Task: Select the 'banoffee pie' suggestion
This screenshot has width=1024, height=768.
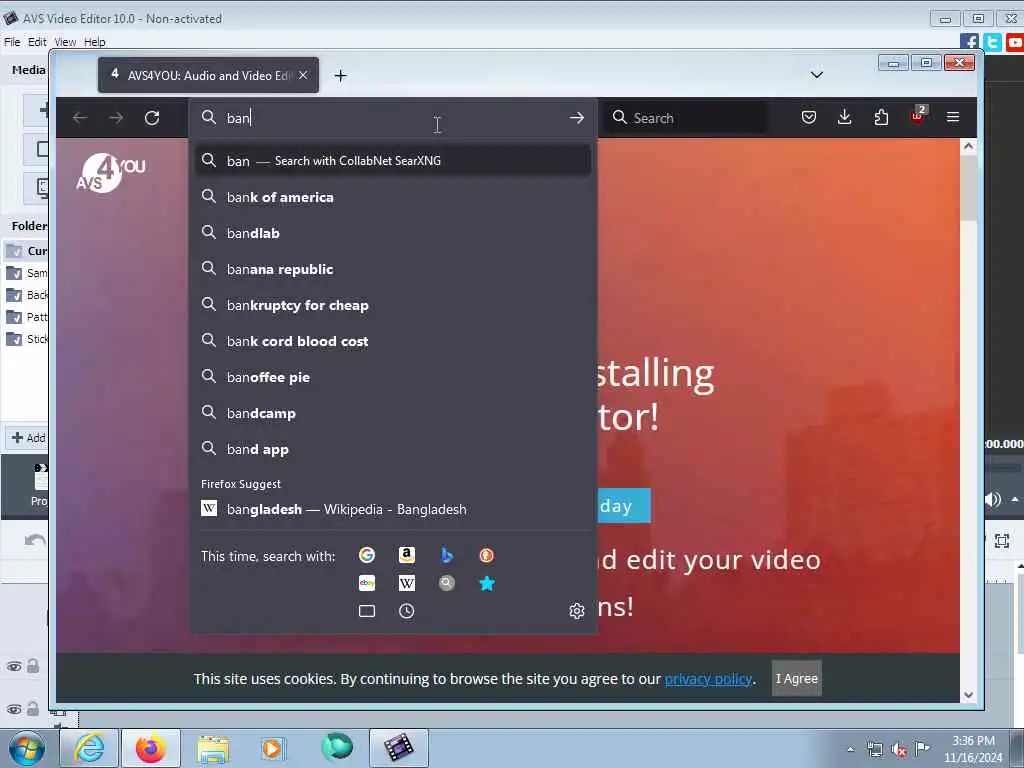Action: tap(392, 377)
